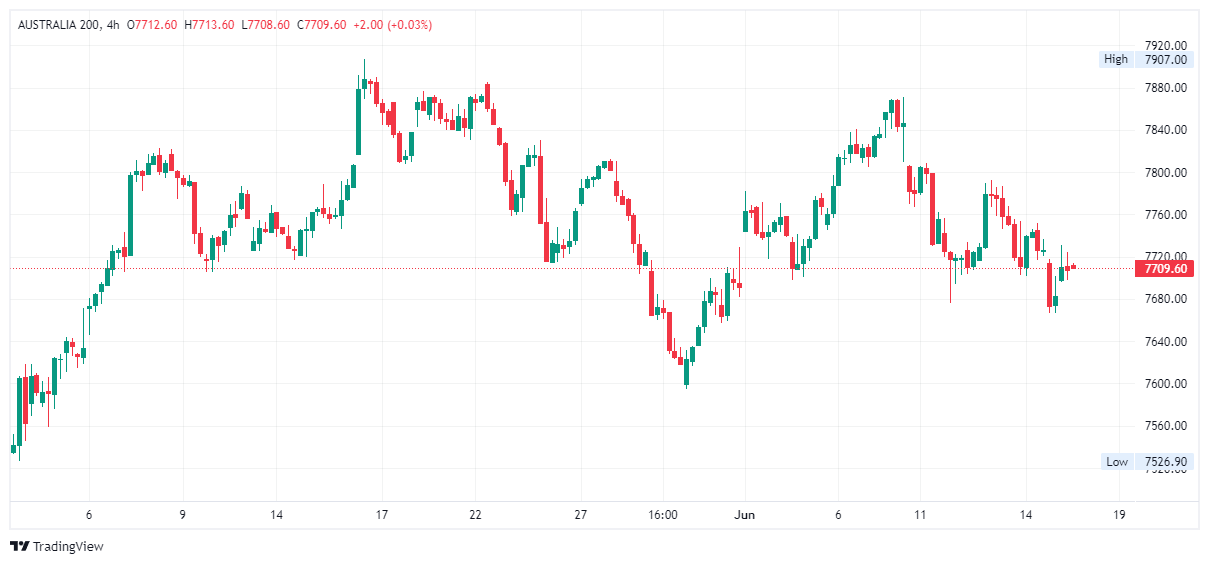Viewport: 1209px width, 564px height.
Task: Click the high value H7713.60
Action: [x=209, y=25]
